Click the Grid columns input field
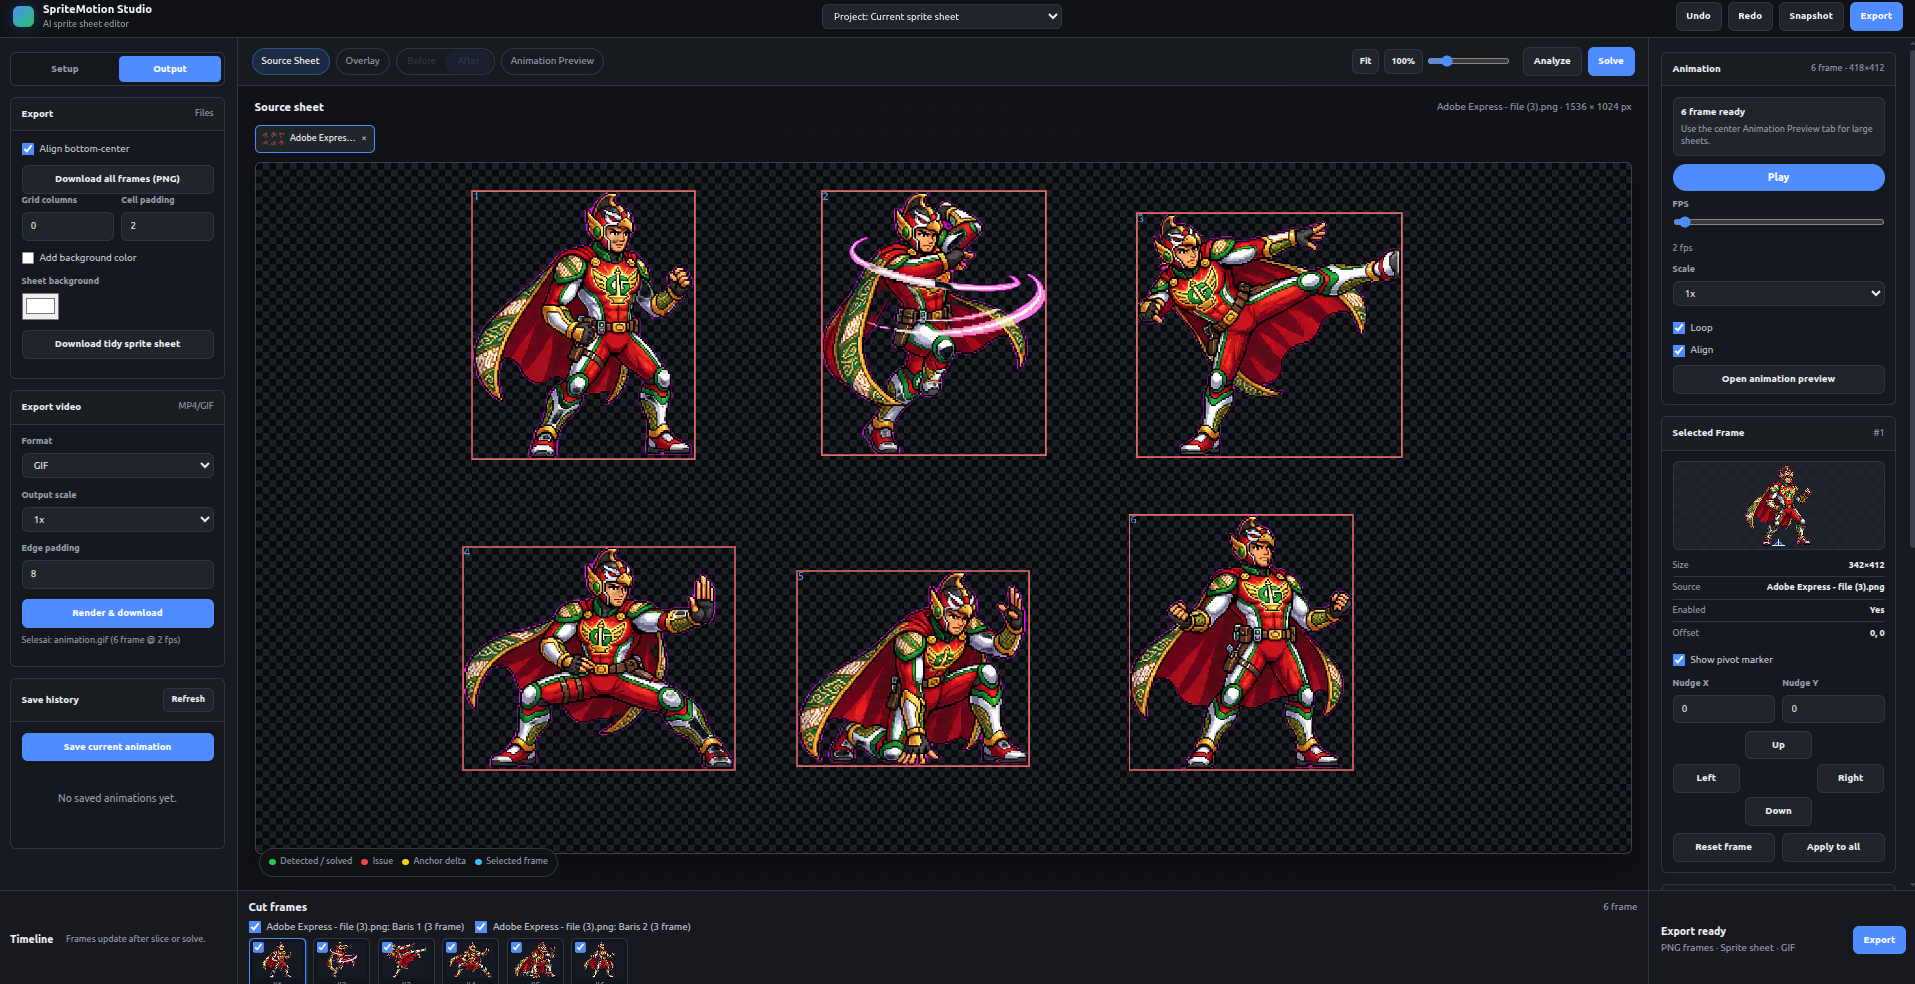Screen dimensions: 1915x984 [67, 226]
